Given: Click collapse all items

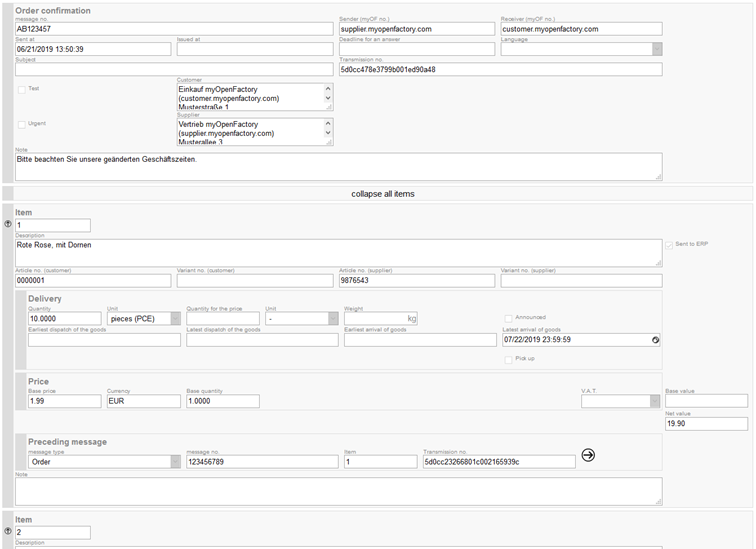Looking at the screenshot, I should click(x=383, y=194).
